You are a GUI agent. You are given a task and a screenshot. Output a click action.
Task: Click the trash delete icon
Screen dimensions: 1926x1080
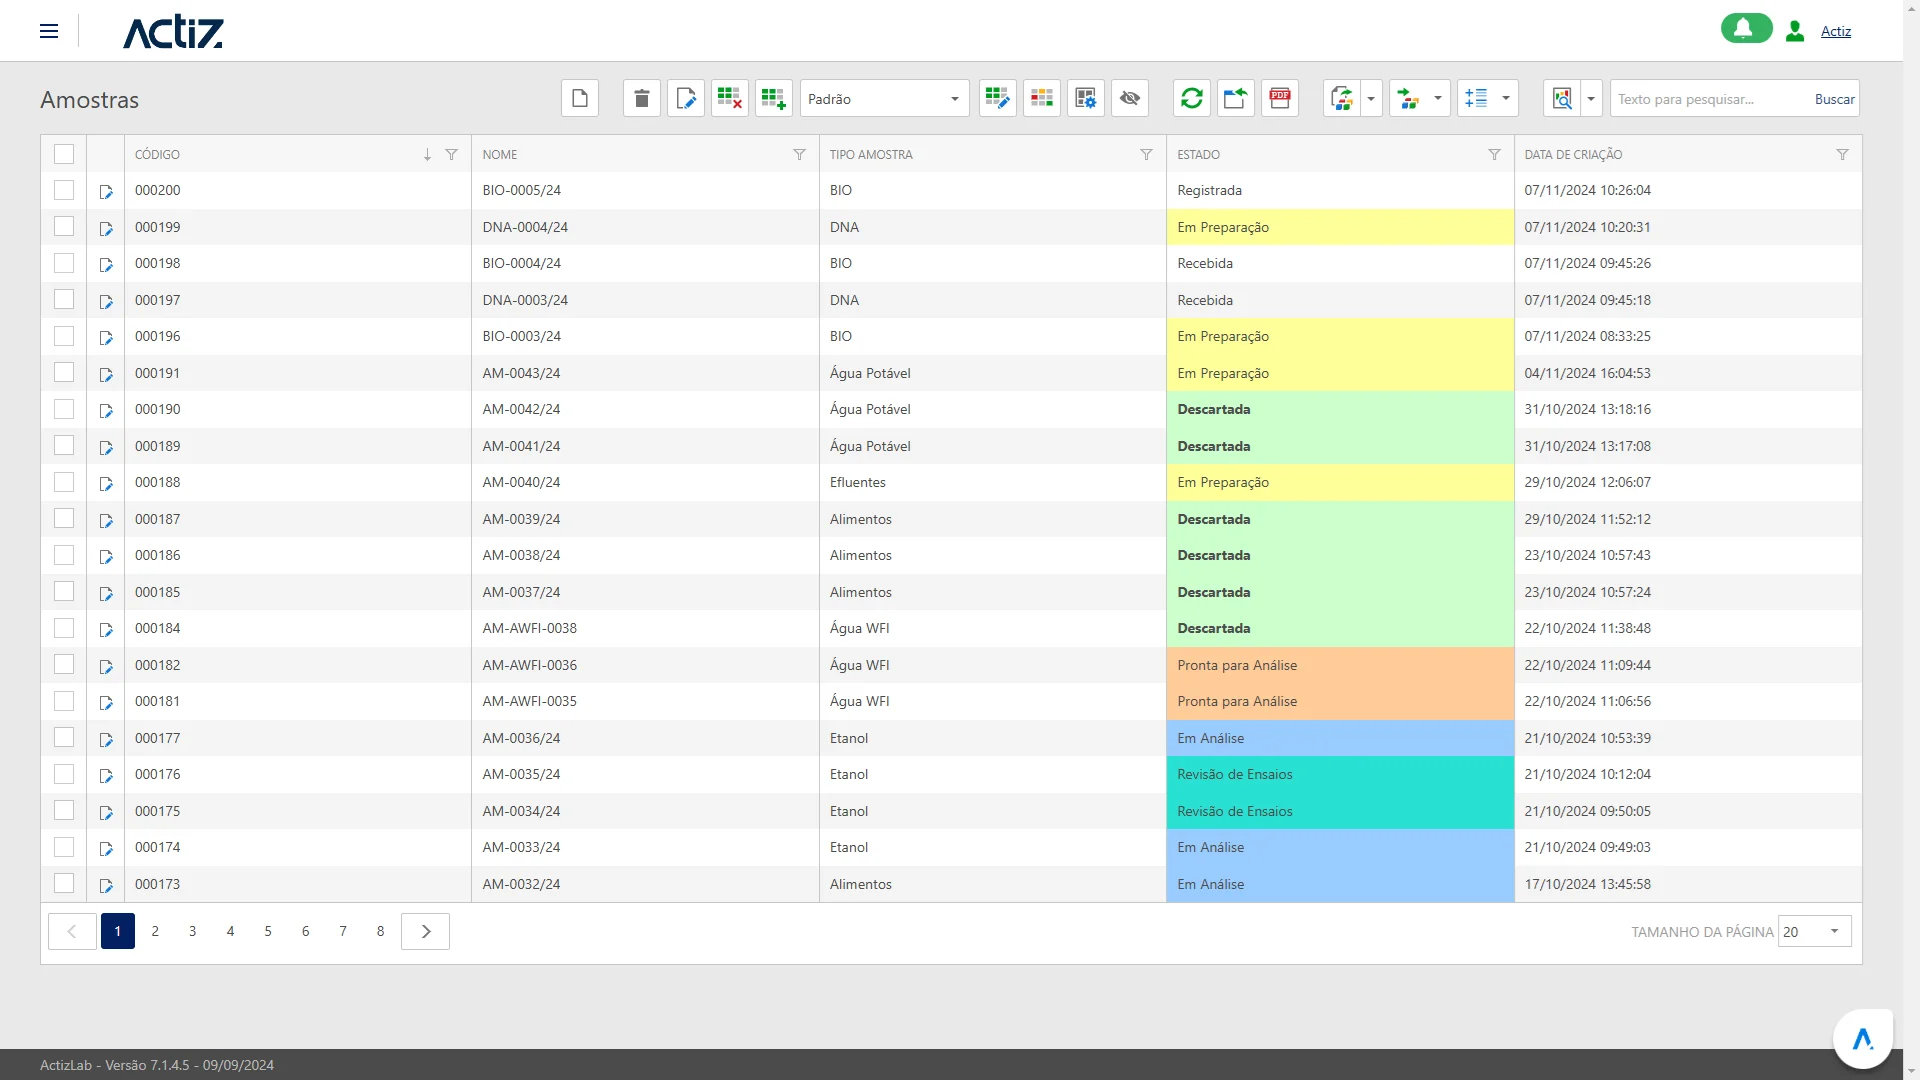(642, 98)
